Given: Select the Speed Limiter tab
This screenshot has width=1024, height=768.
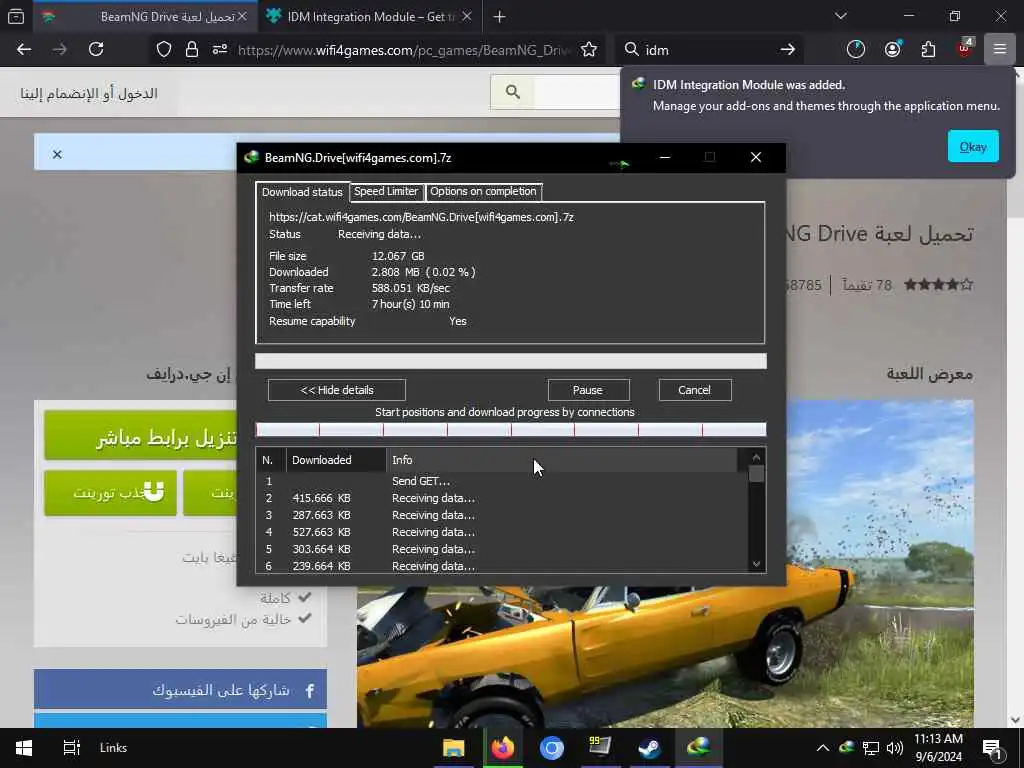Looking at the screenshot, I should [x=386, y=191].
